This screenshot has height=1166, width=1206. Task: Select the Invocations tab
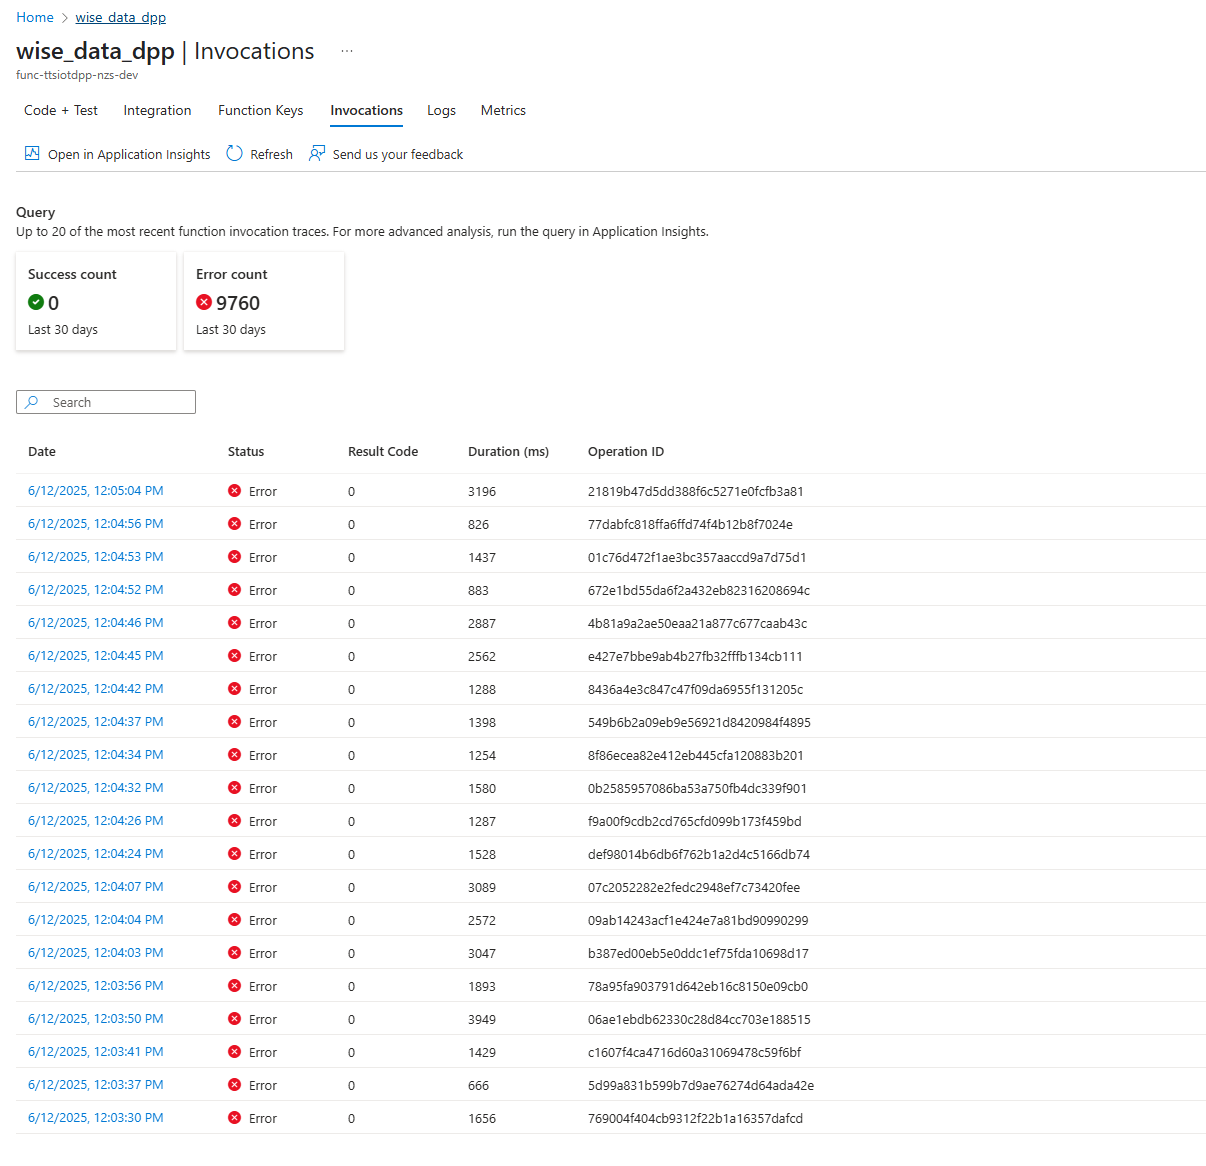click(x=367, y=110)
